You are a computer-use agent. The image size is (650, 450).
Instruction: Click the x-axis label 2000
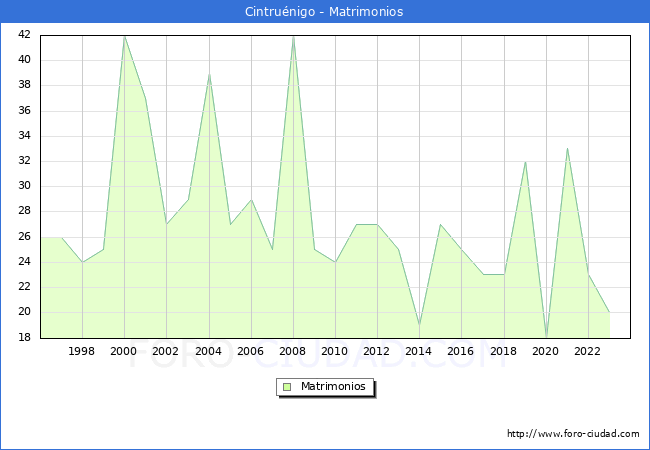pyautogui.click(x=124, y=351)
